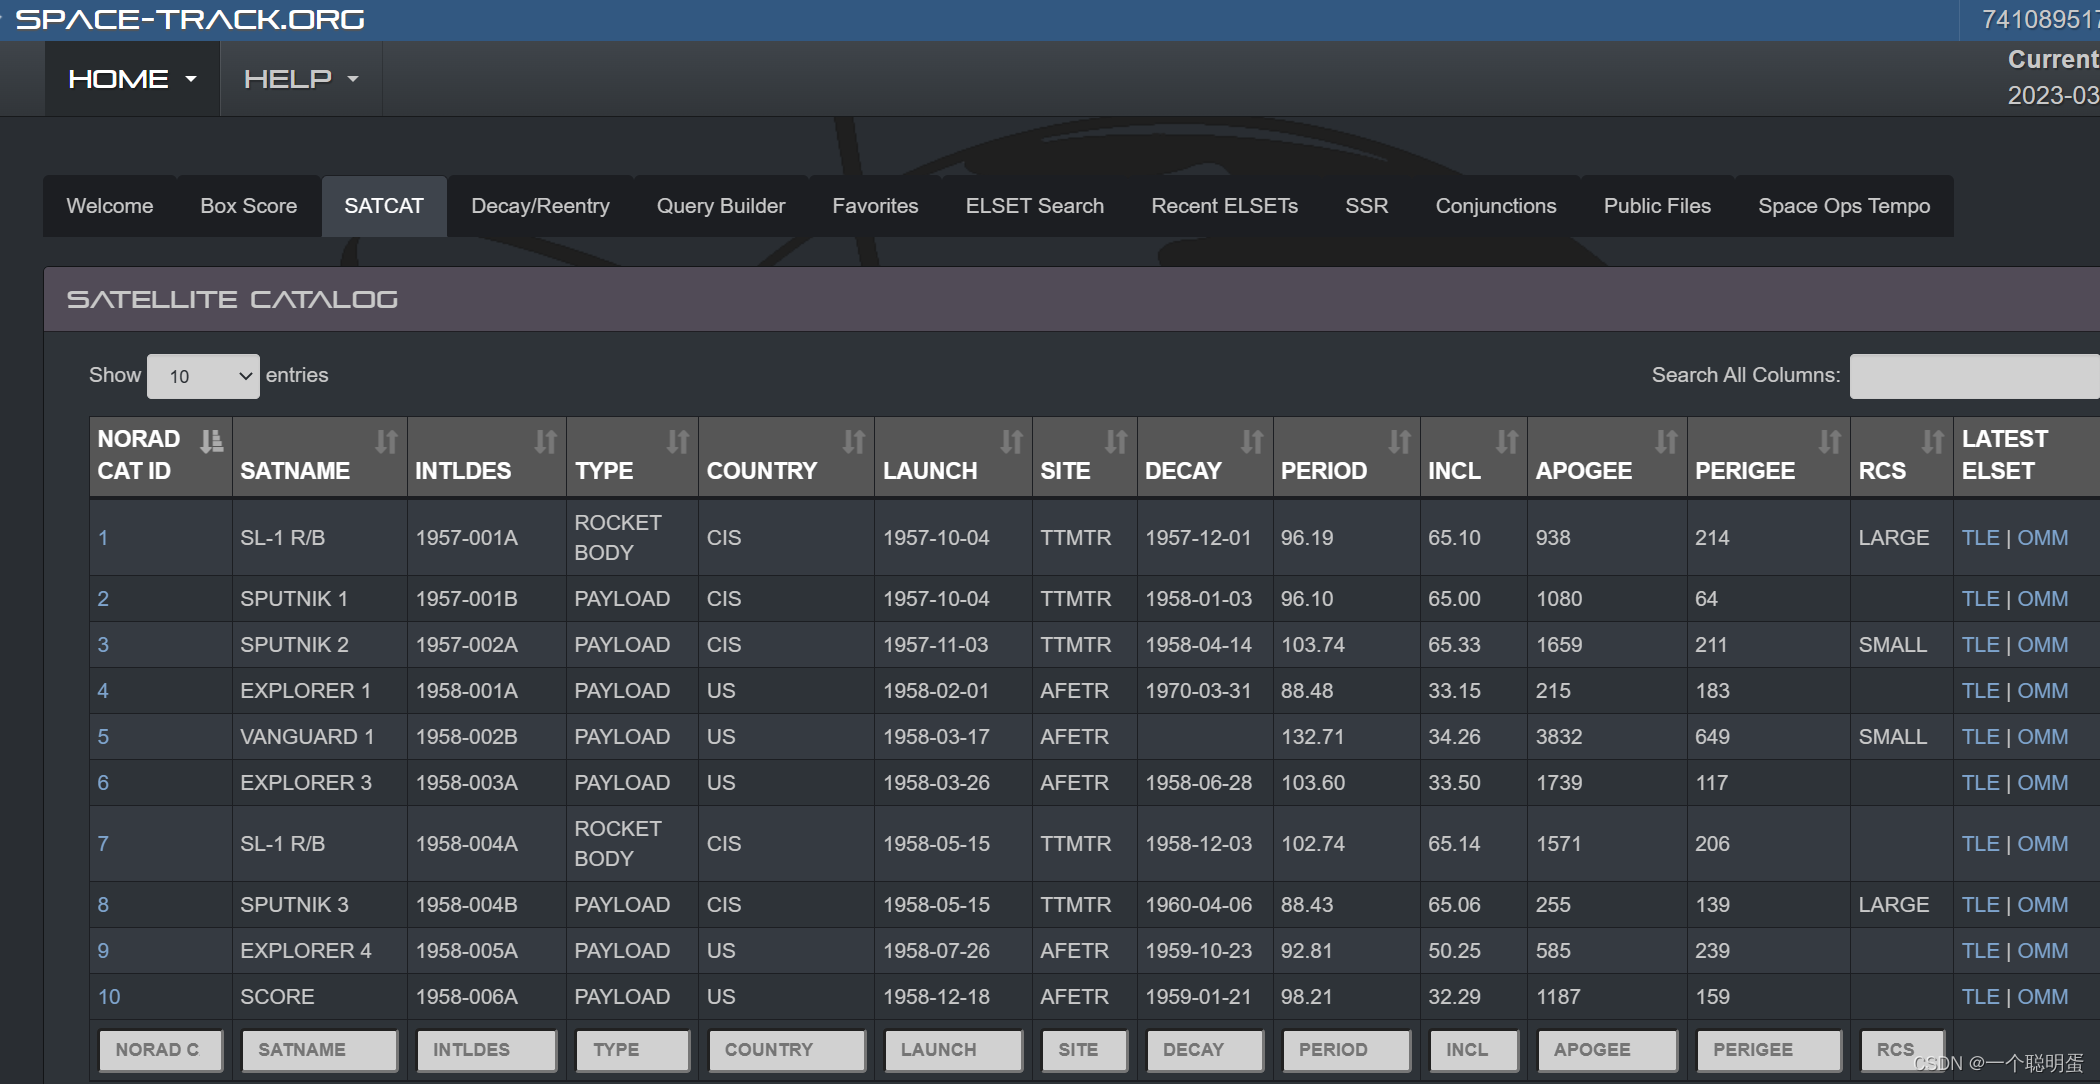Image resolution: width=2100 pixels, height=1084 pixels.
Task: Open the Show entries dropdown
Action: [203, 376]
